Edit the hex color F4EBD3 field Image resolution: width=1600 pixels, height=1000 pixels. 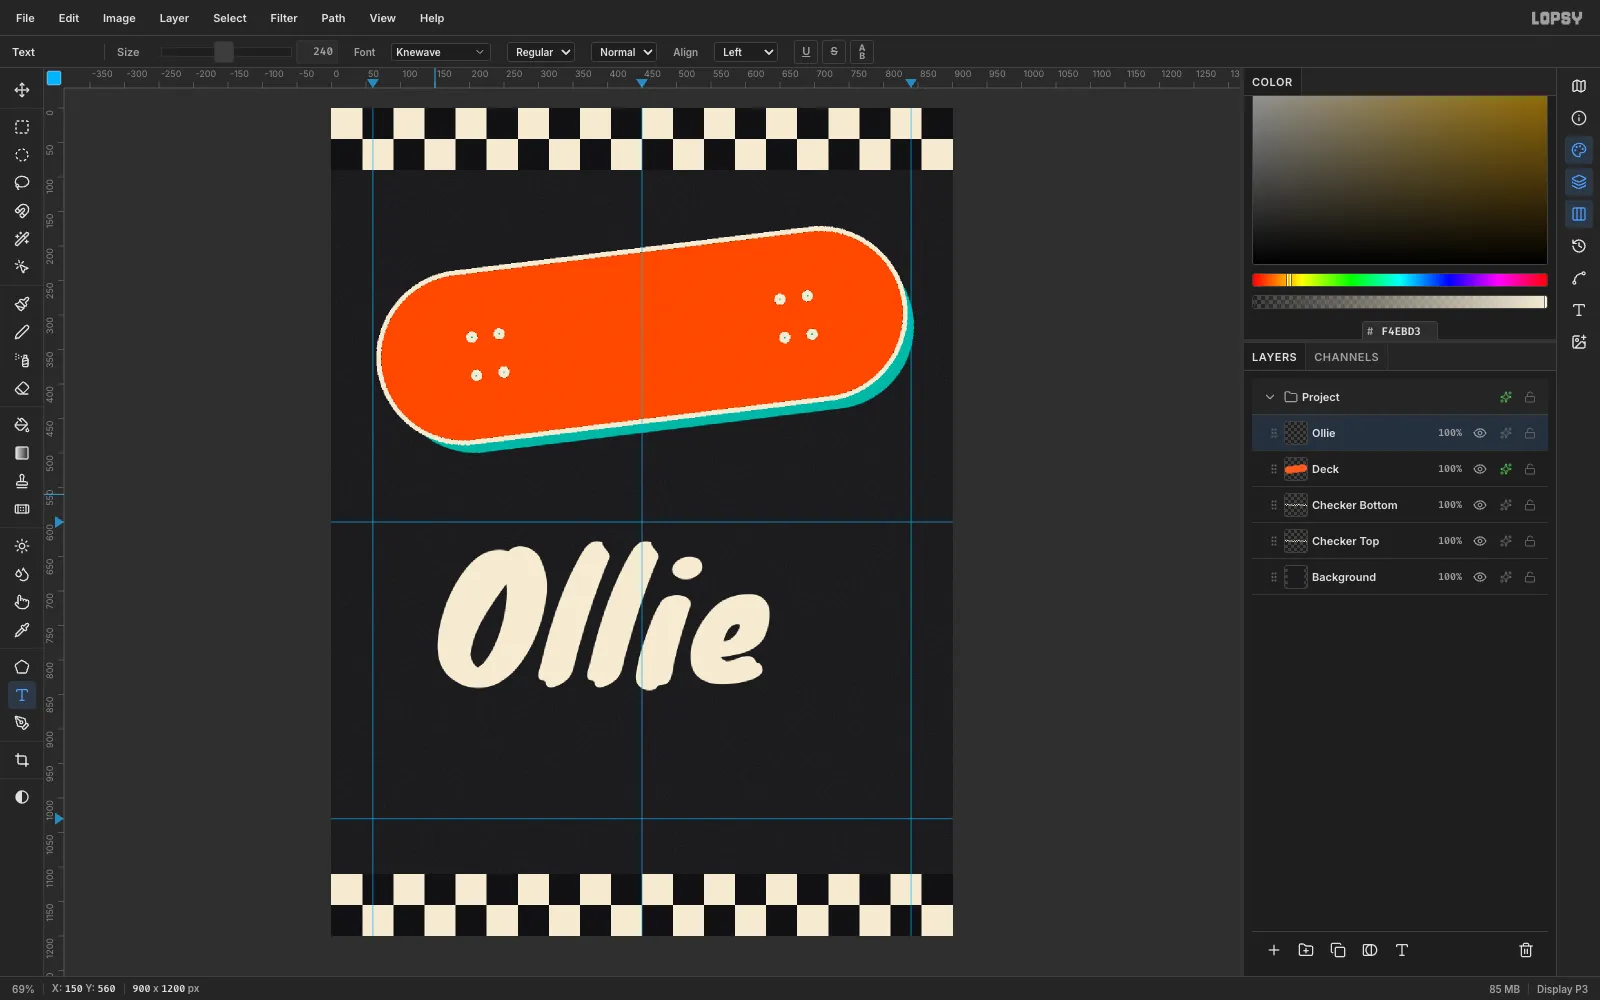[1399, 331]
